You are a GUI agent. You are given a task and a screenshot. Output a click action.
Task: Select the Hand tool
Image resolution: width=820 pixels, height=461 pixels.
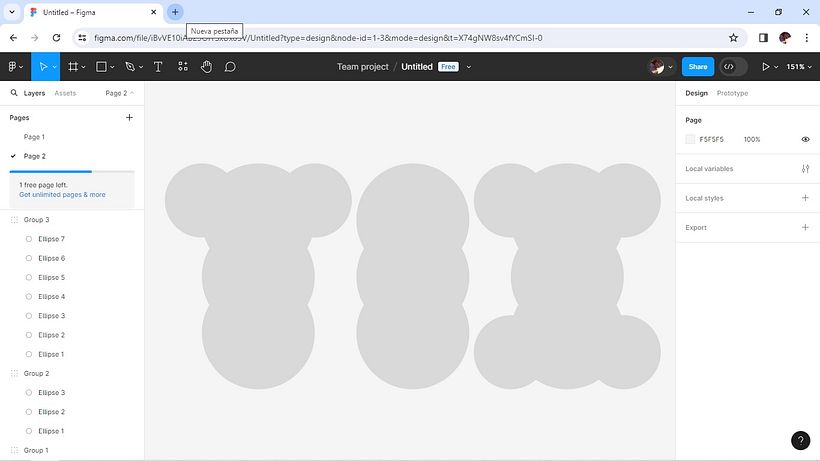[x=207, y=66]
